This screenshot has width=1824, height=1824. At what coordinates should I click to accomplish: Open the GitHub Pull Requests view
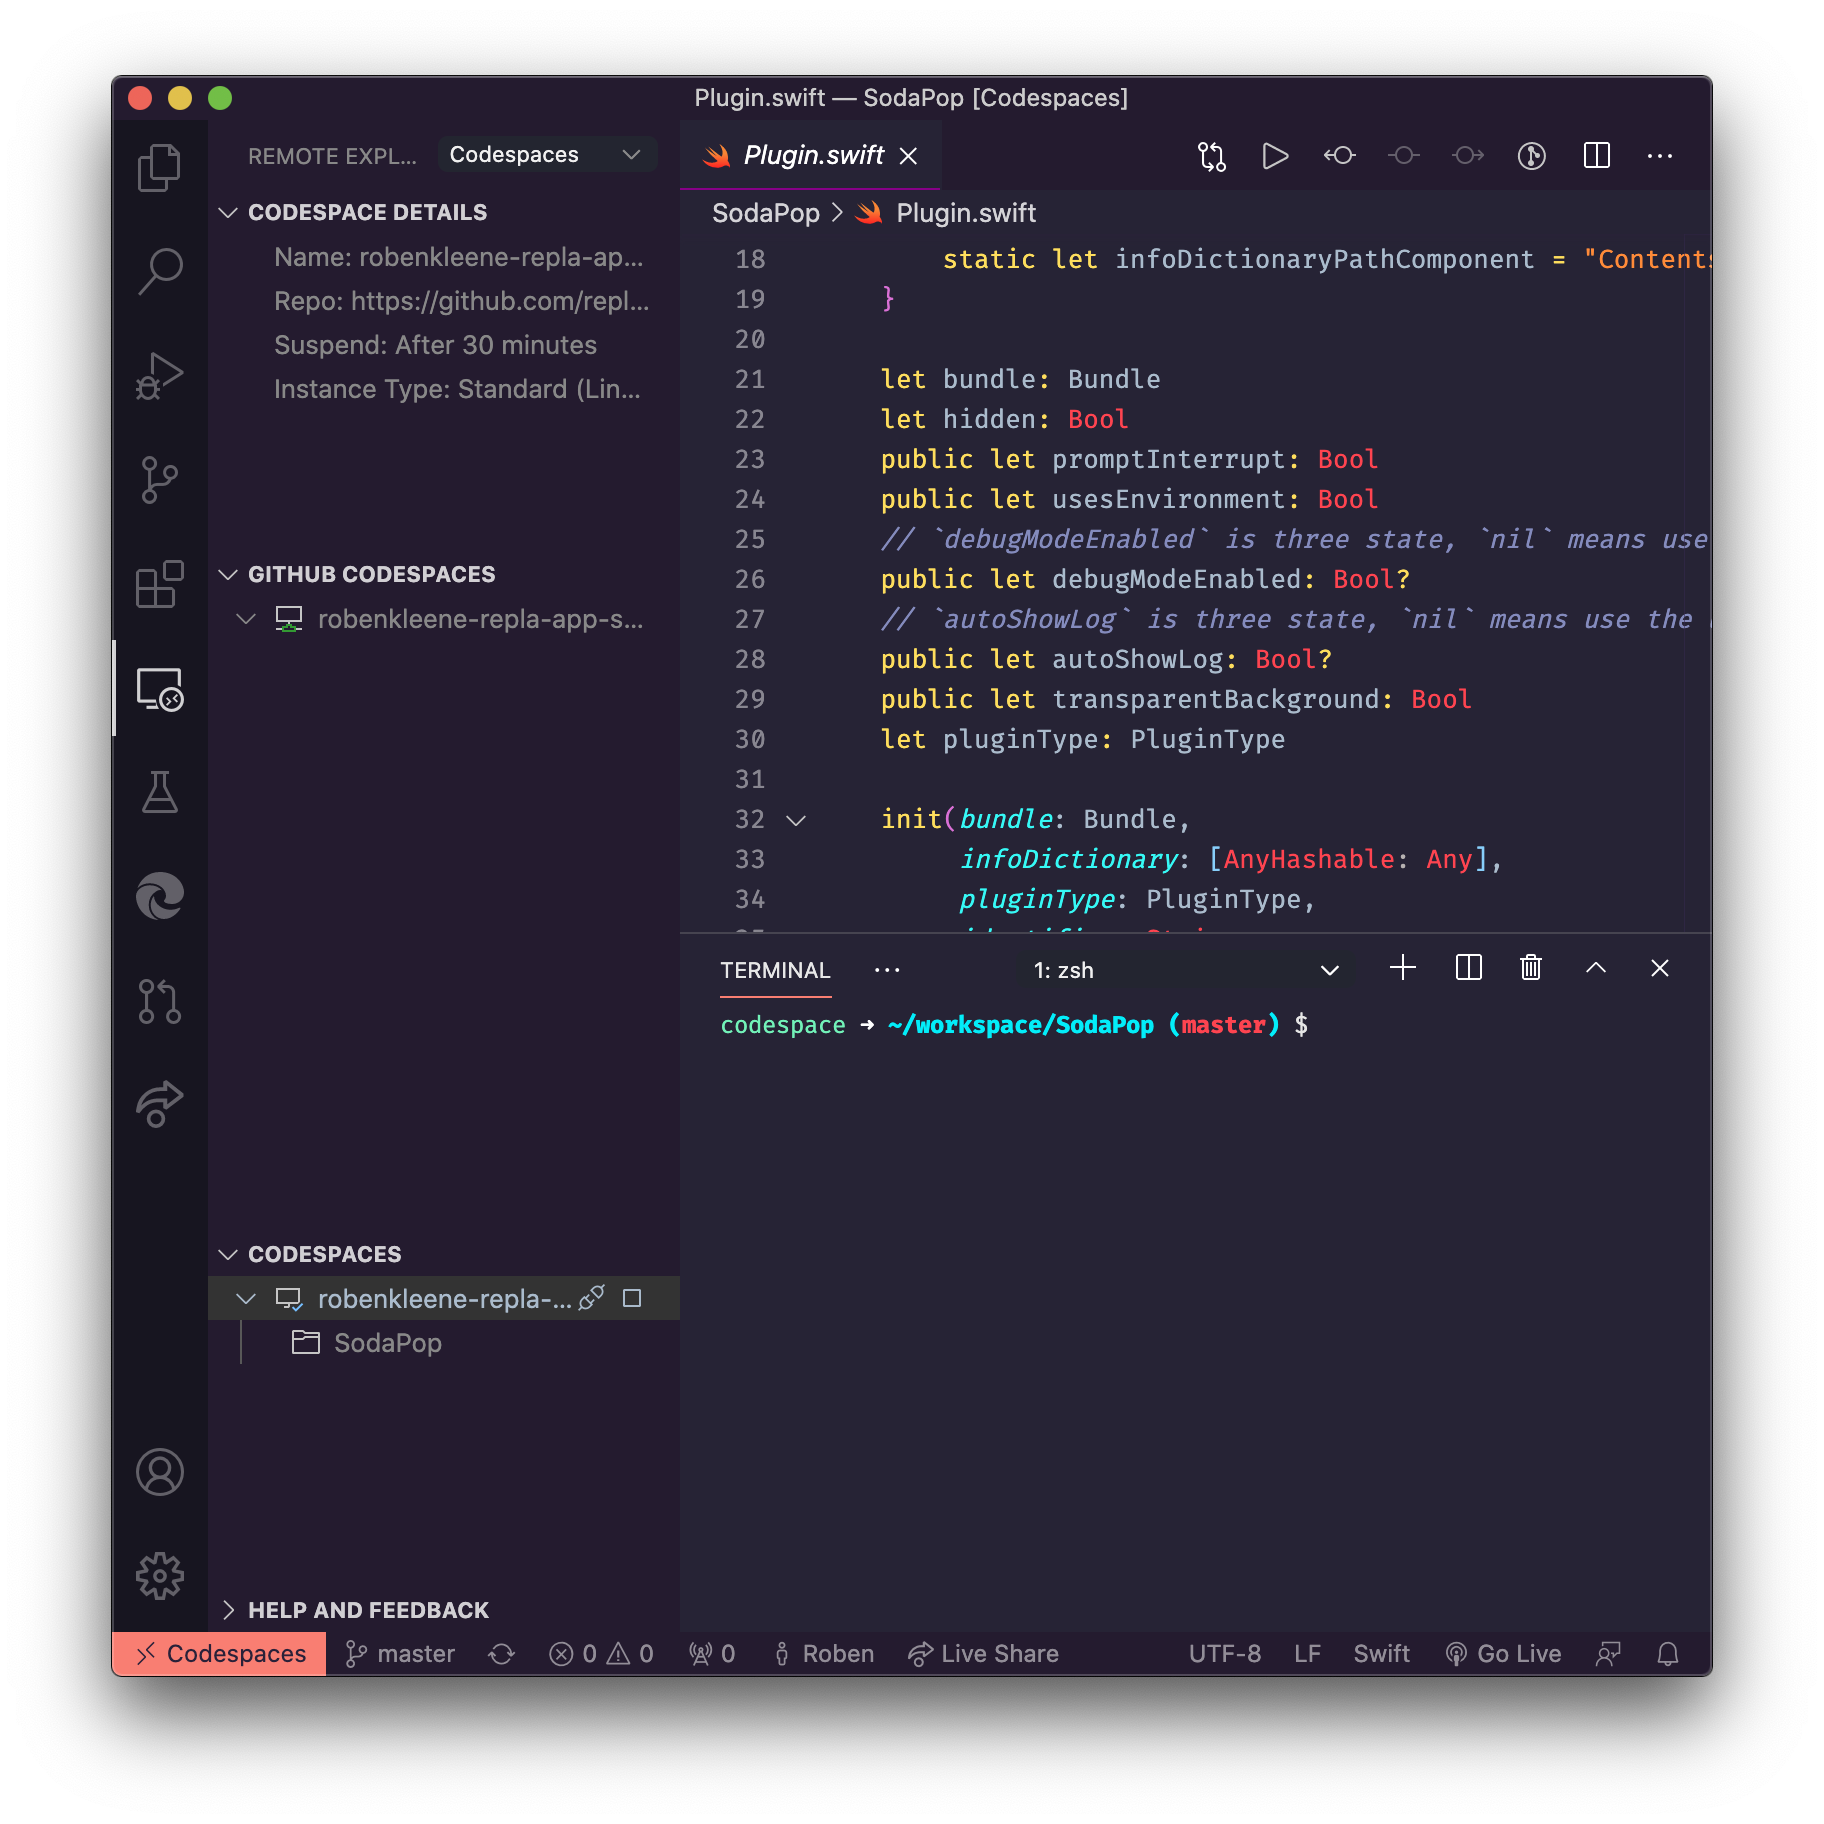(x=160, y=1002)
